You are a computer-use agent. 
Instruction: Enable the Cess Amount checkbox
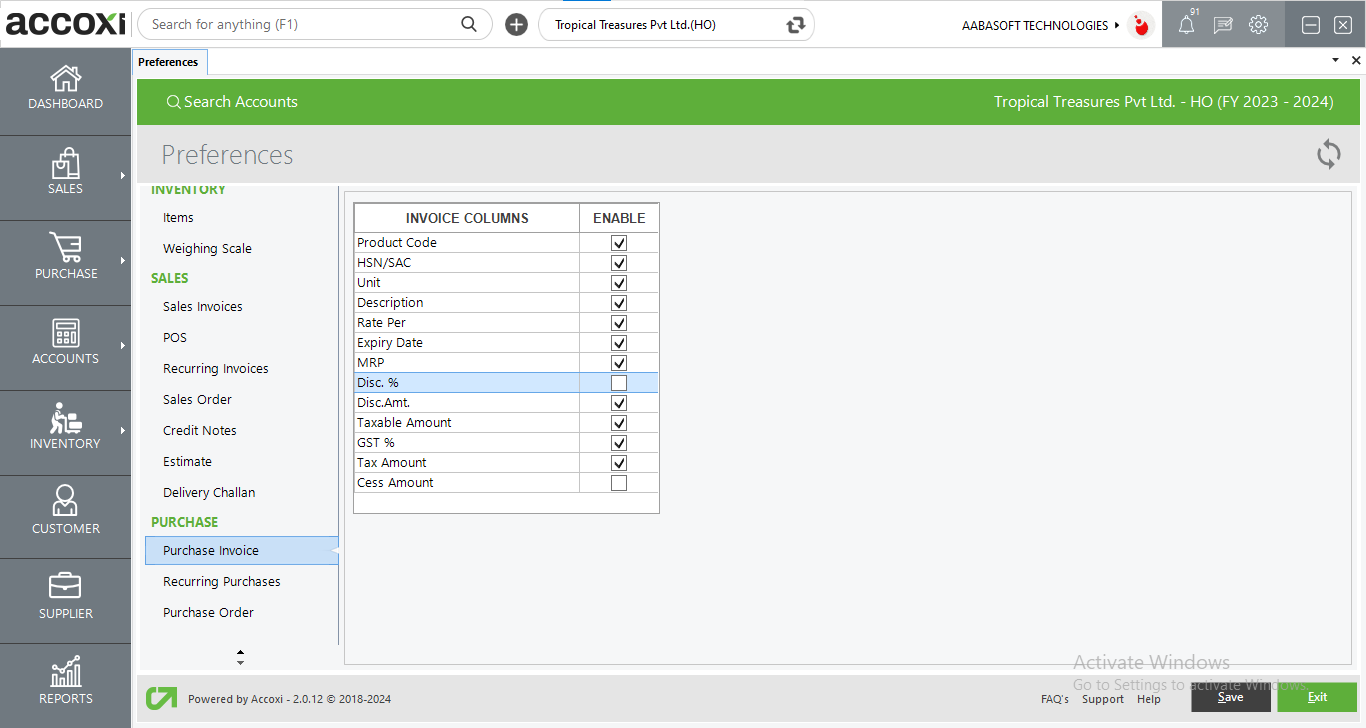tap(619, 483)
